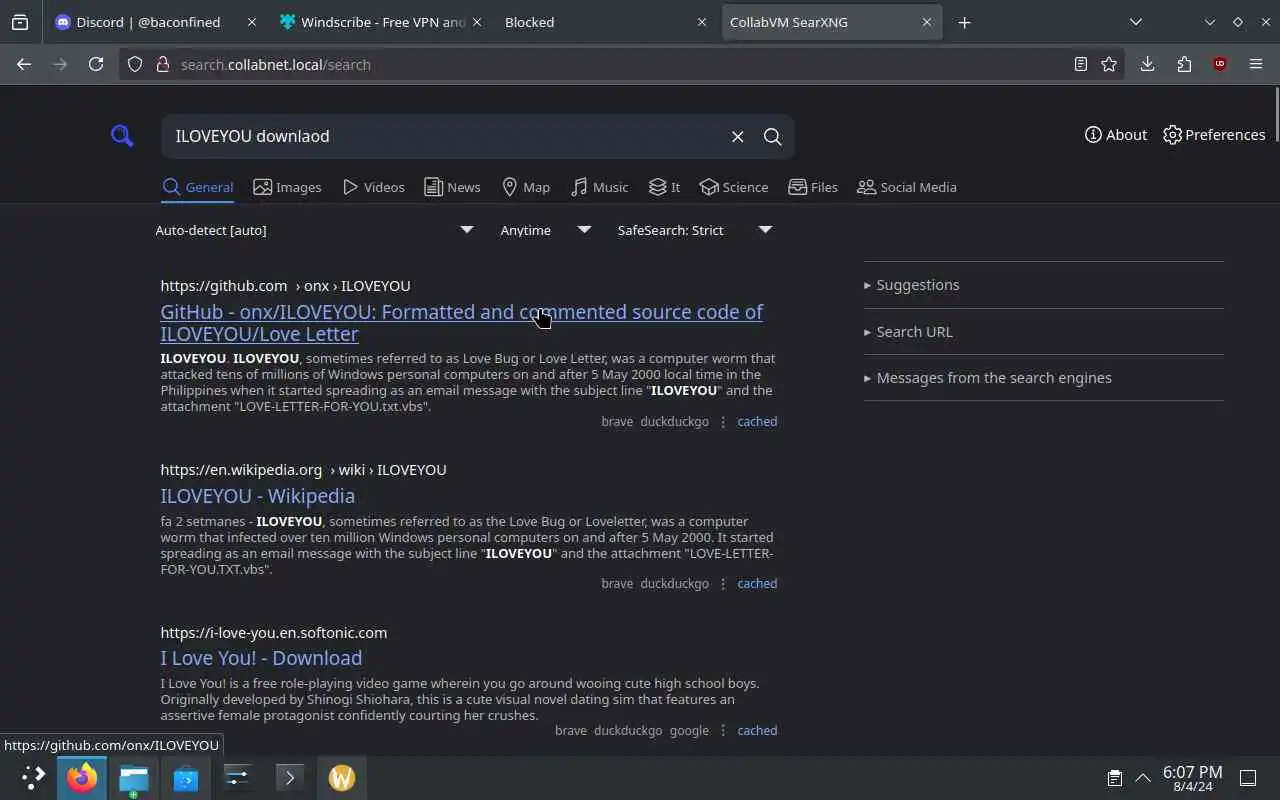Screen dimensions: 1280x800
Task: Open GitHub result's more options menu
Action: (723, 422)
